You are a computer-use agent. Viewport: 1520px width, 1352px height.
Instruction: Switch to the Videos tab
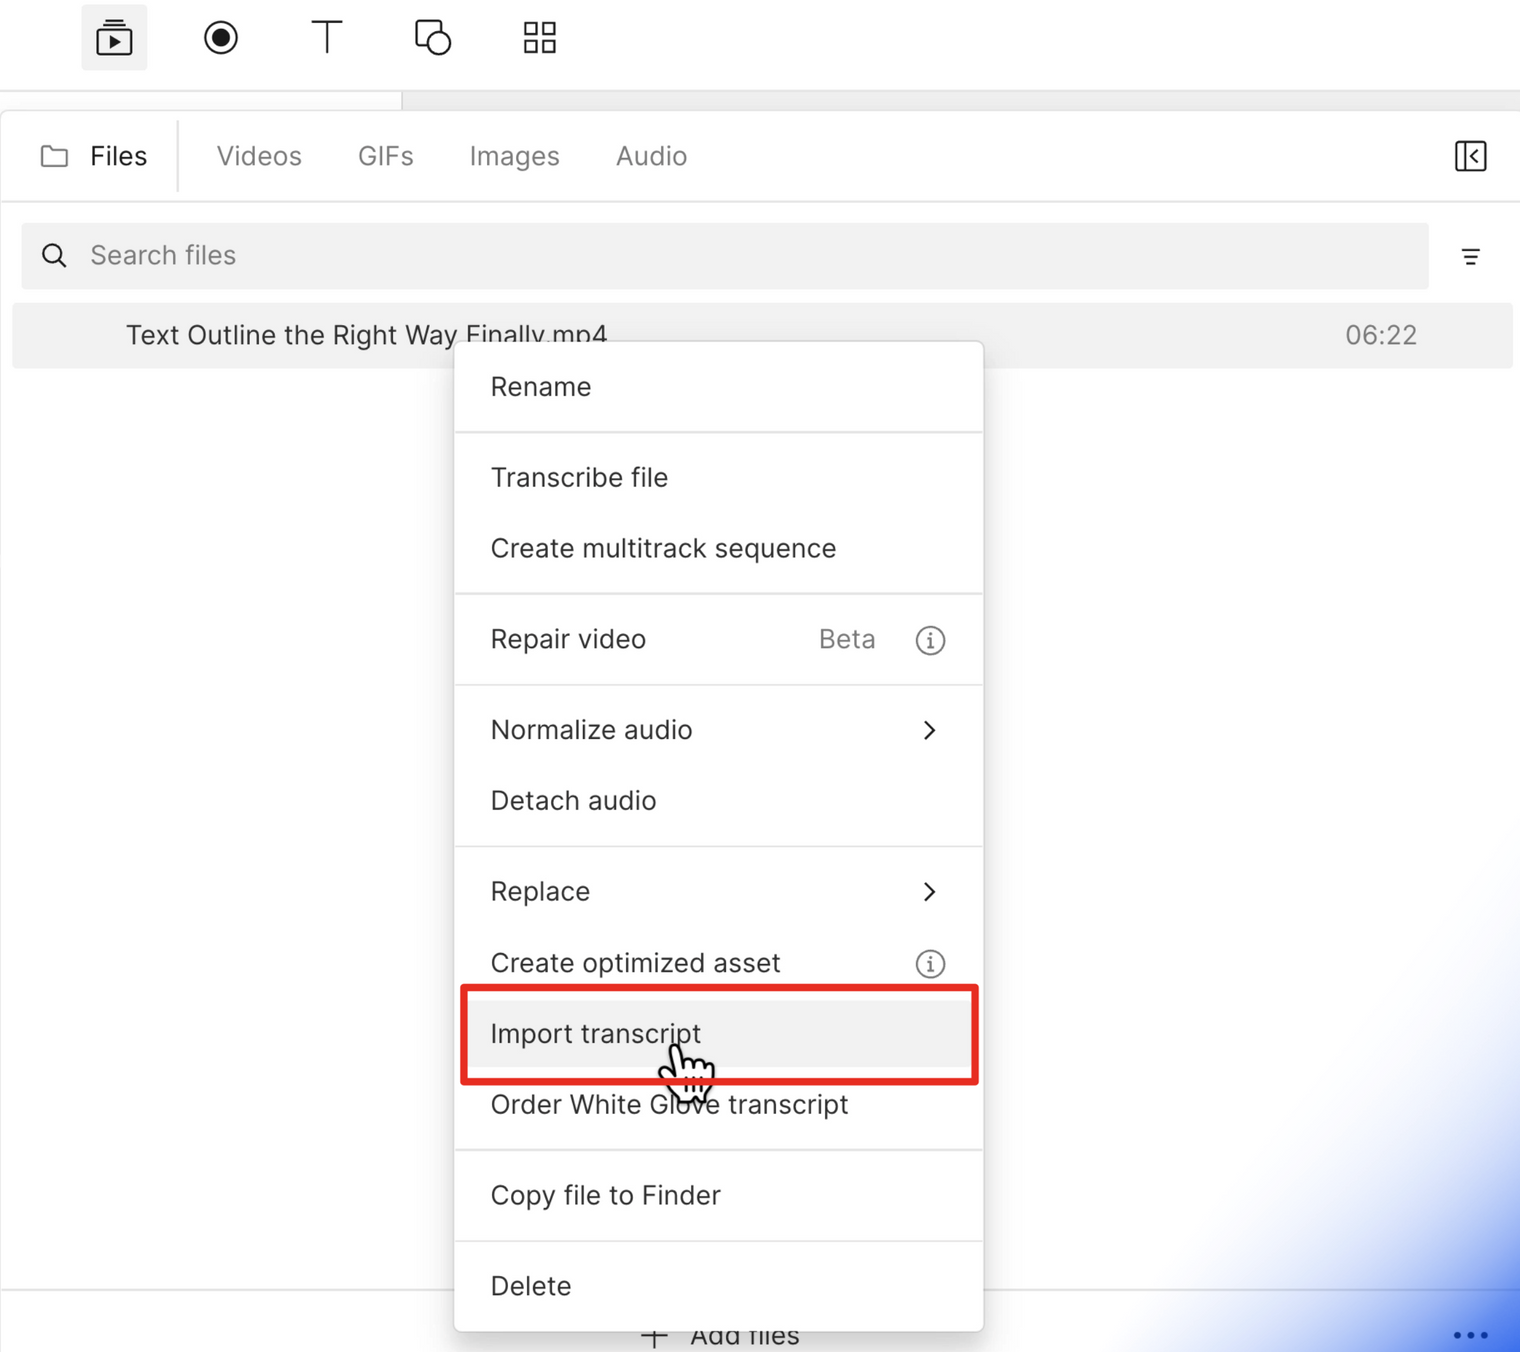coord(259,156)
